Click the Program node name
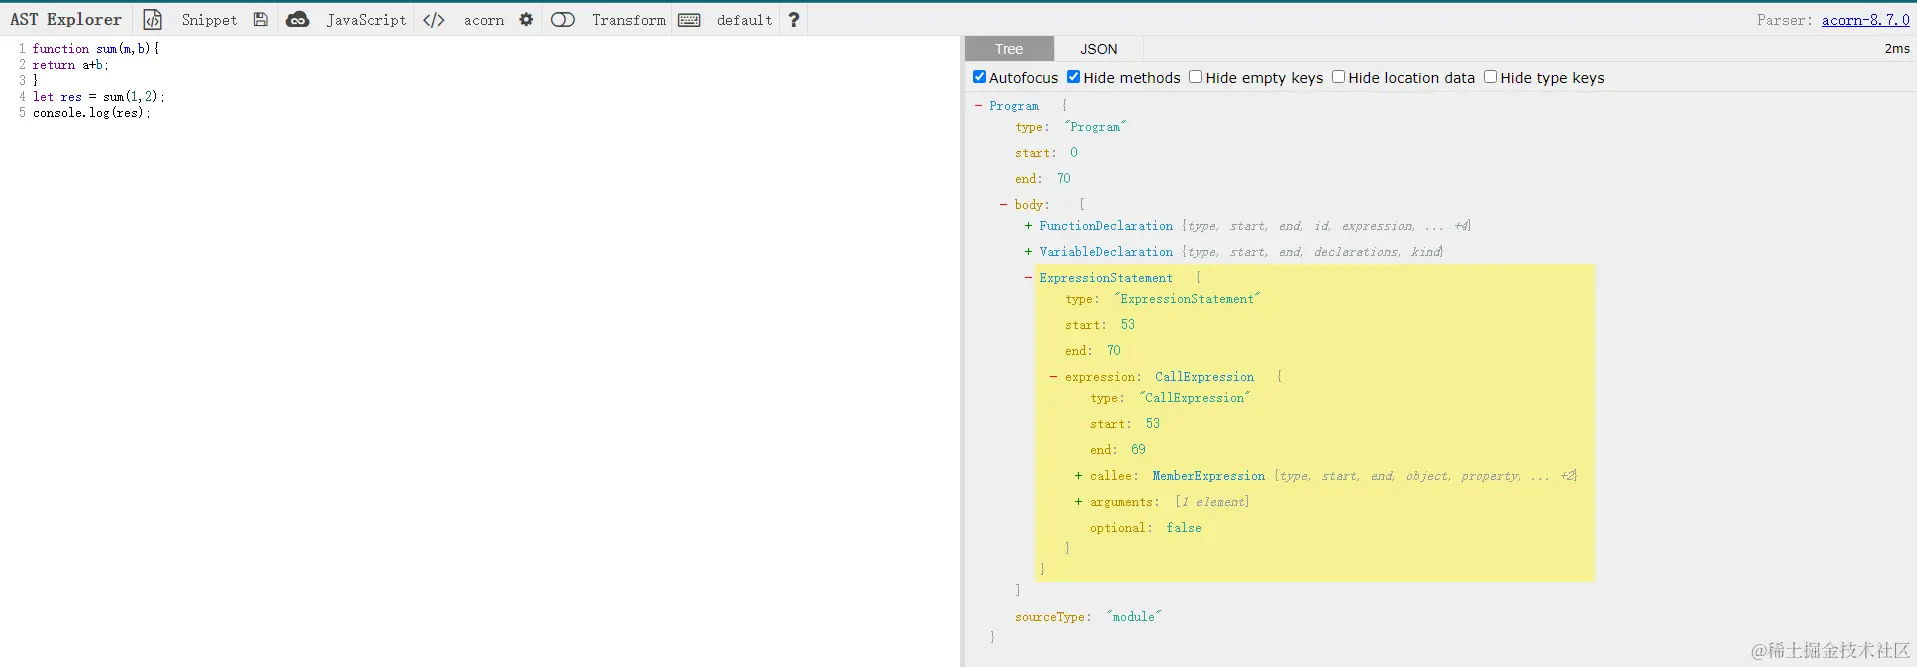Screen dimensions: 1917x667 point(1014,106)
